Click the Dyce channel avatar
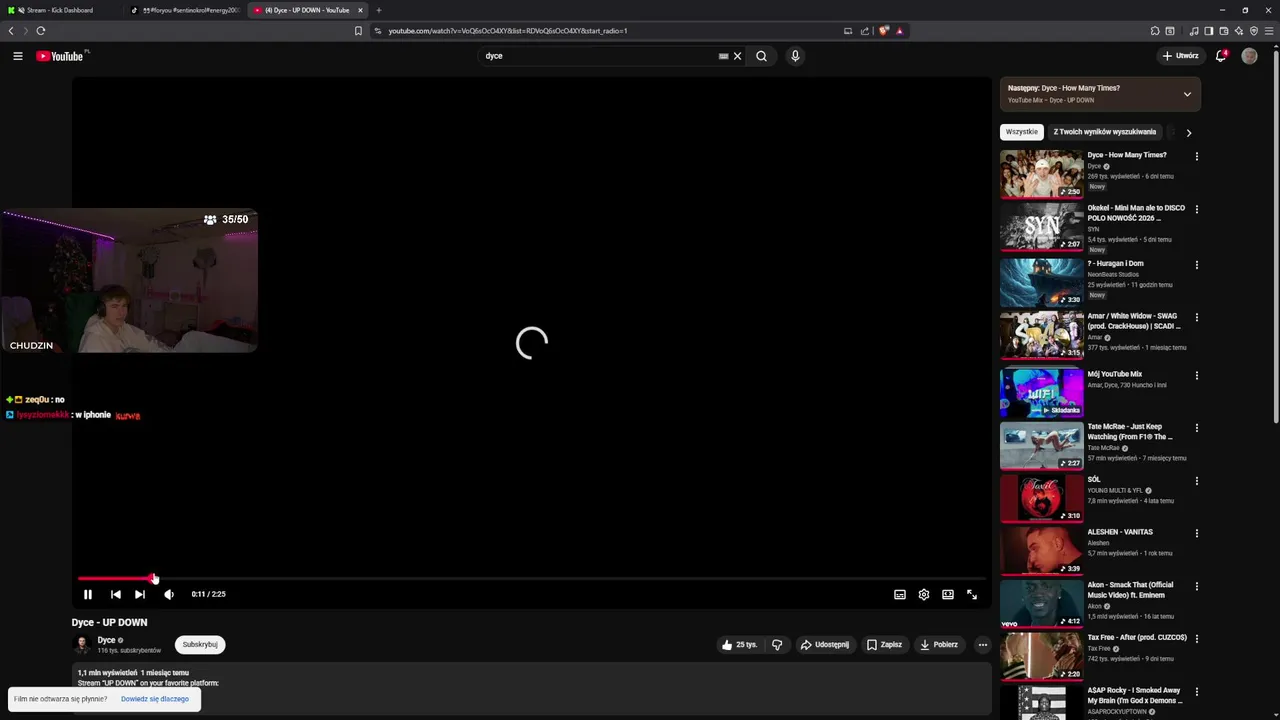This screenshot has width=1280, height=720. [x=82, y=645]
